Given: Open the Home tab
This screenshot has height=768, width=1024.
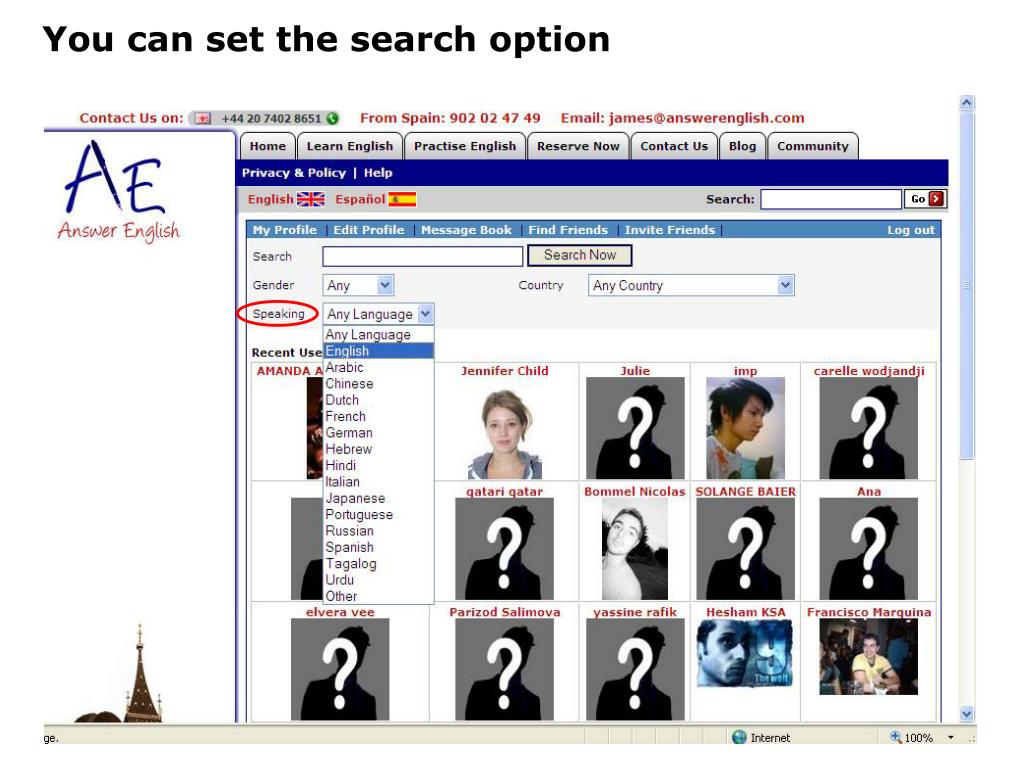Looking at the screenshot, I should point(268,146).
